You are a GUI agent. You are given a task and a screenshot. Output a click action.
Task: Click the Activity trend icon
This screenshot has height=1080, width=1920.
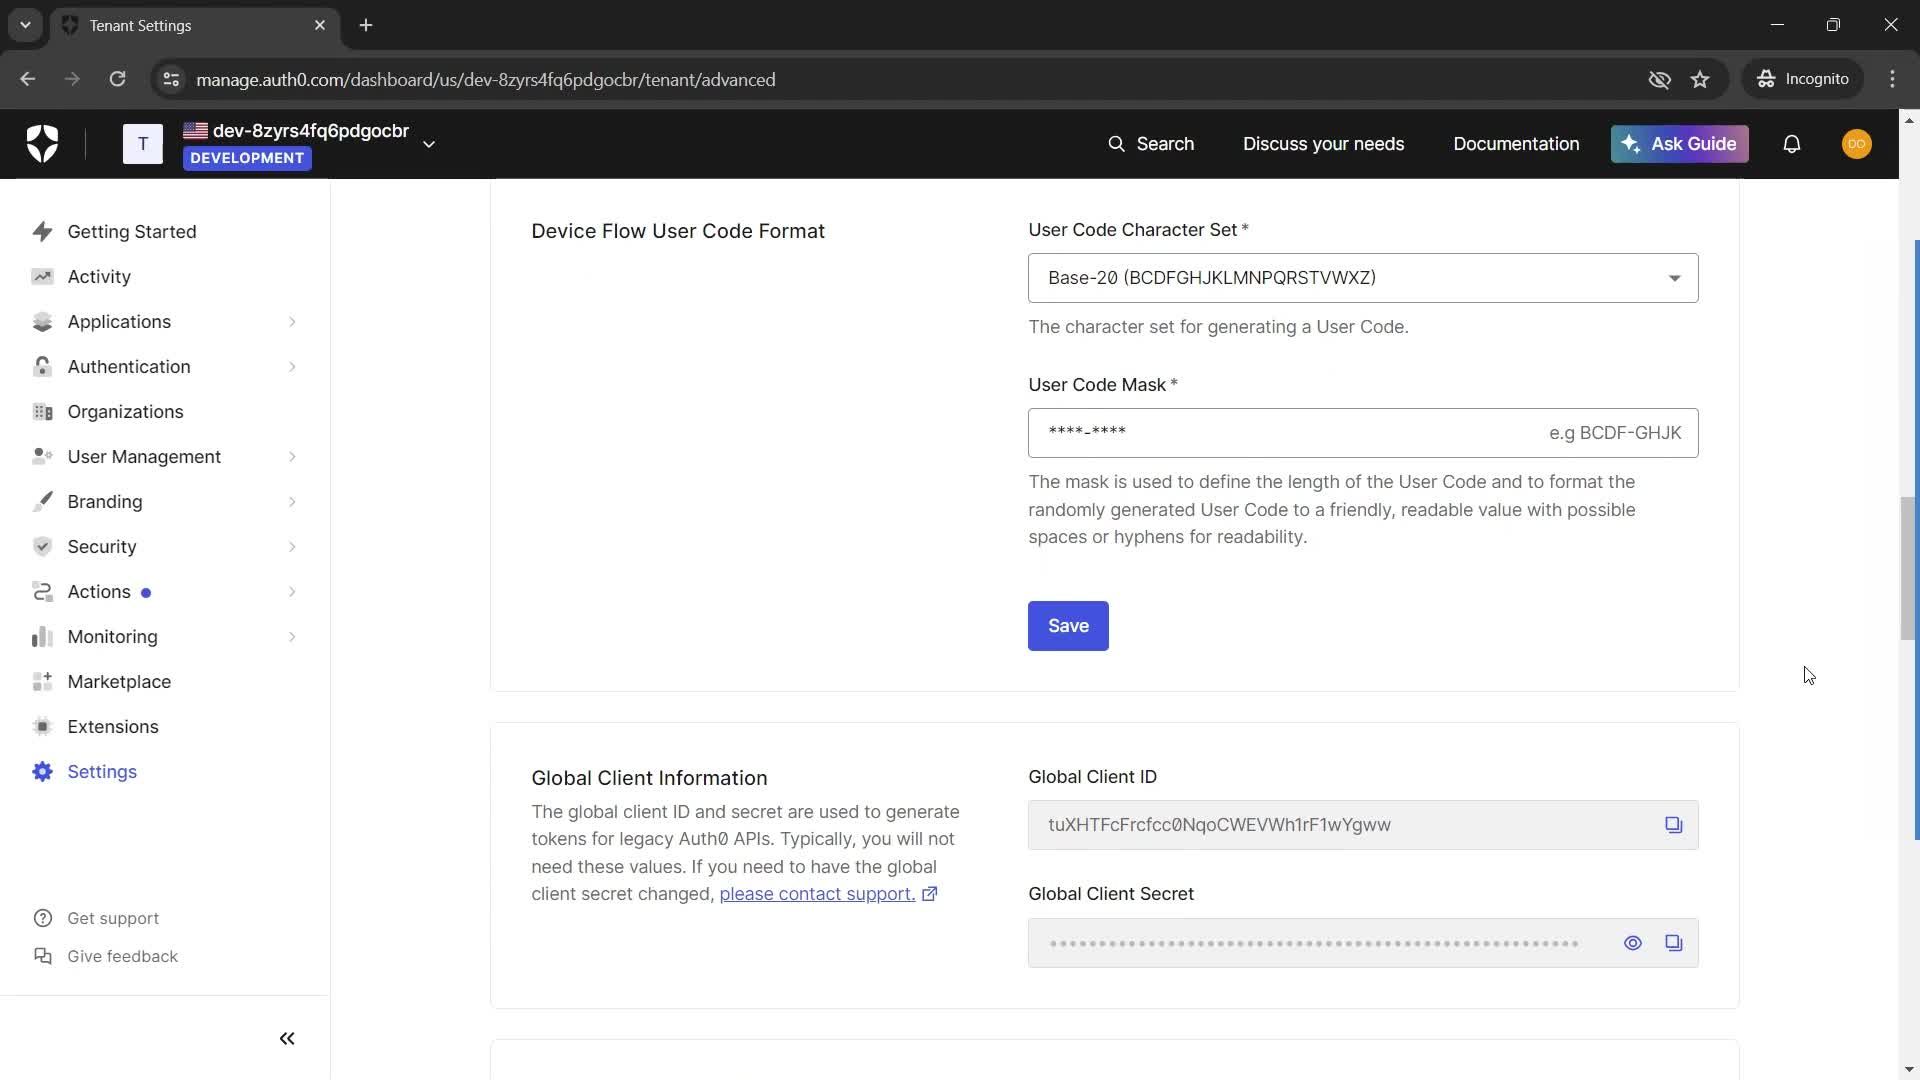click(42, 276)
